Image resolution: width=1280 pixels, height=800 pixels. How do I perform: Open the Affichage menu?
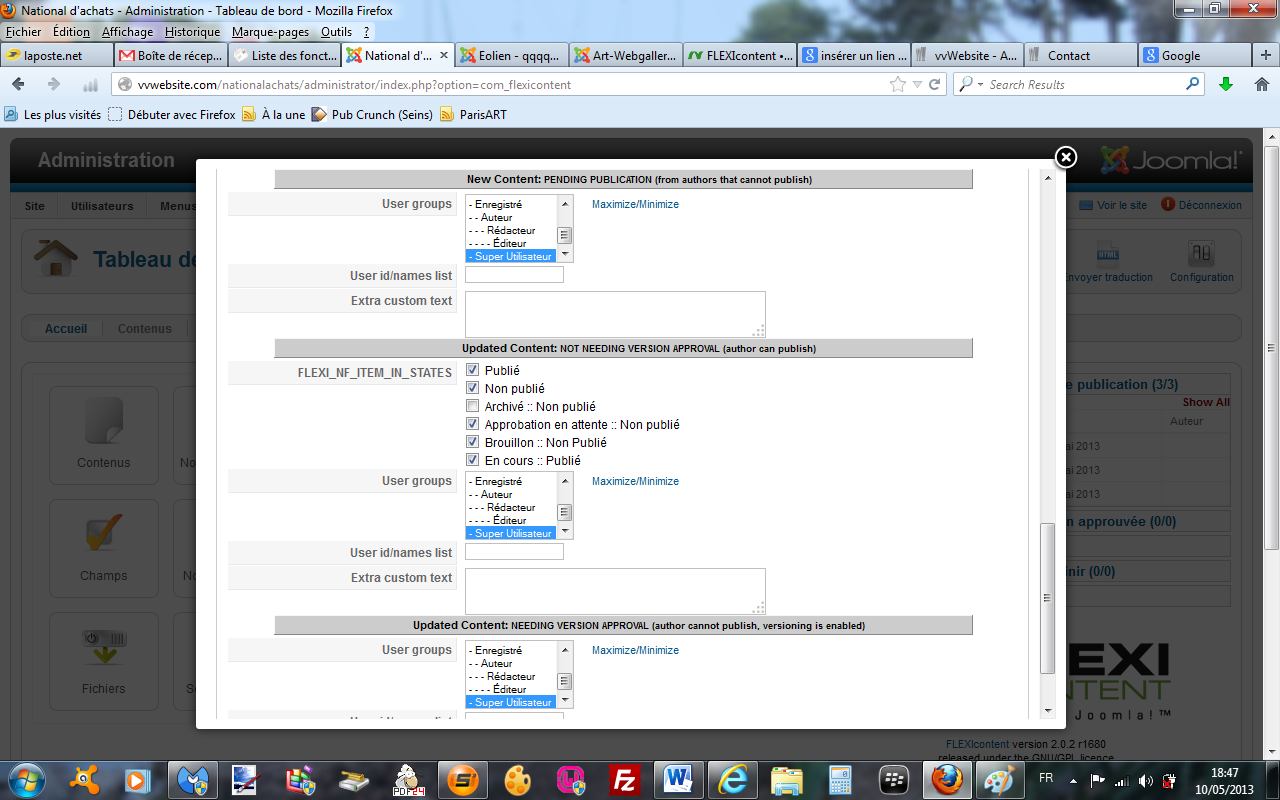coord(127,32)
